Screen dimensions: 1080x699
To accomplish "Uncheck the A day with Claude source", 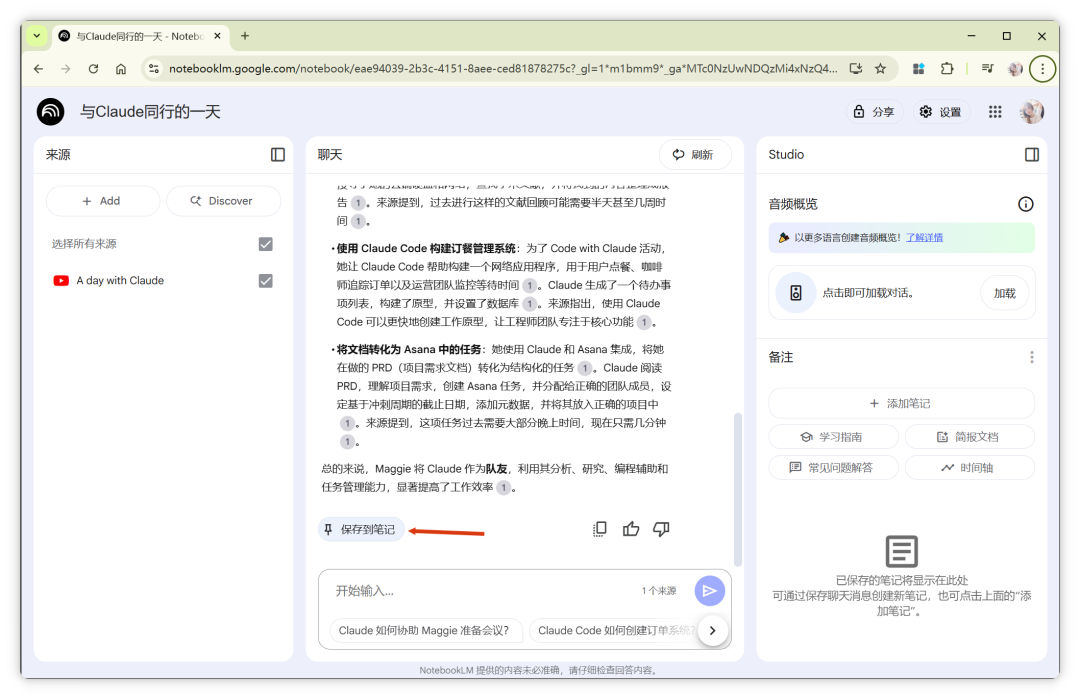I will [265, 280].
